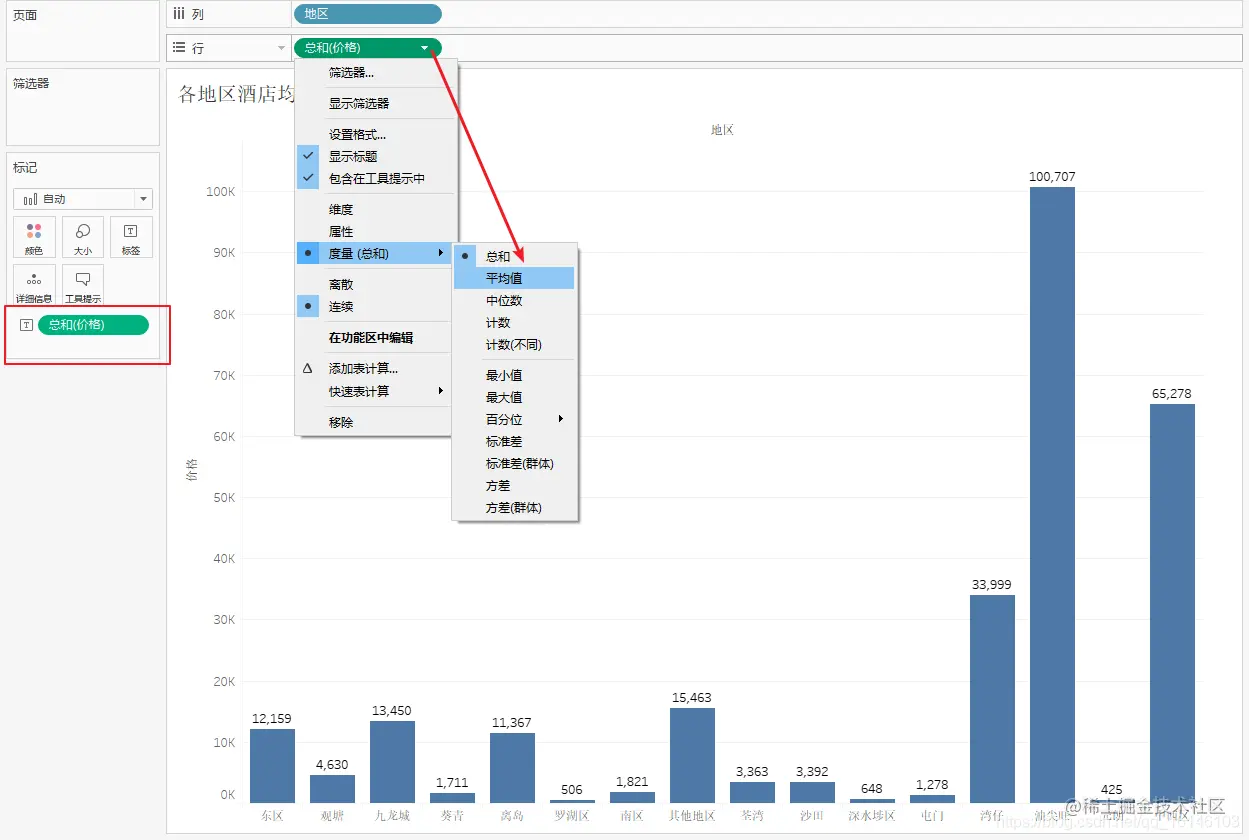Click 在功能区中编辑 menu entry
Viewport: 1249px width, 840px height.
376,337
